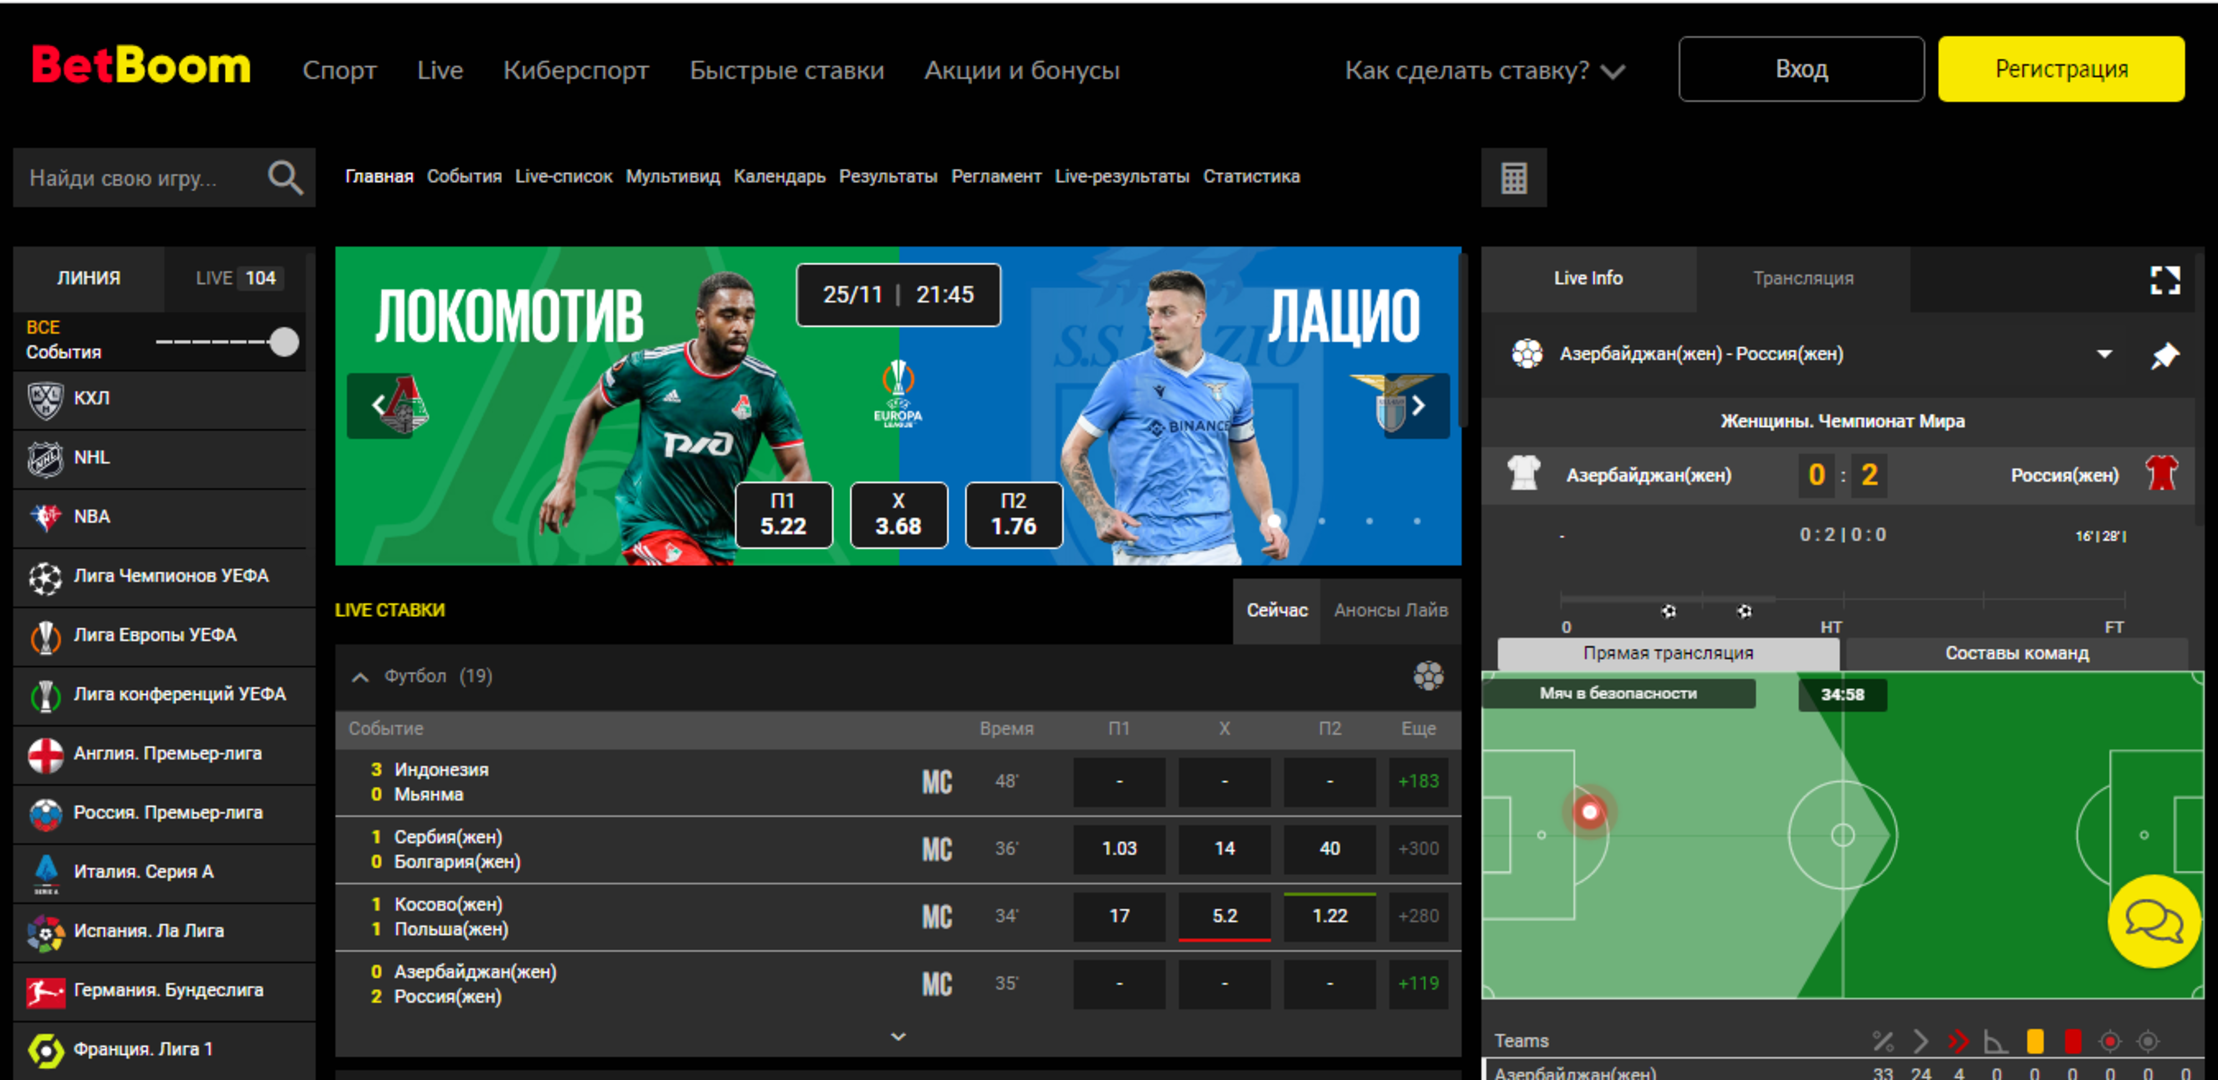Click the calculator icon top right
2218x1080 pixels.
pos(1515,177)
